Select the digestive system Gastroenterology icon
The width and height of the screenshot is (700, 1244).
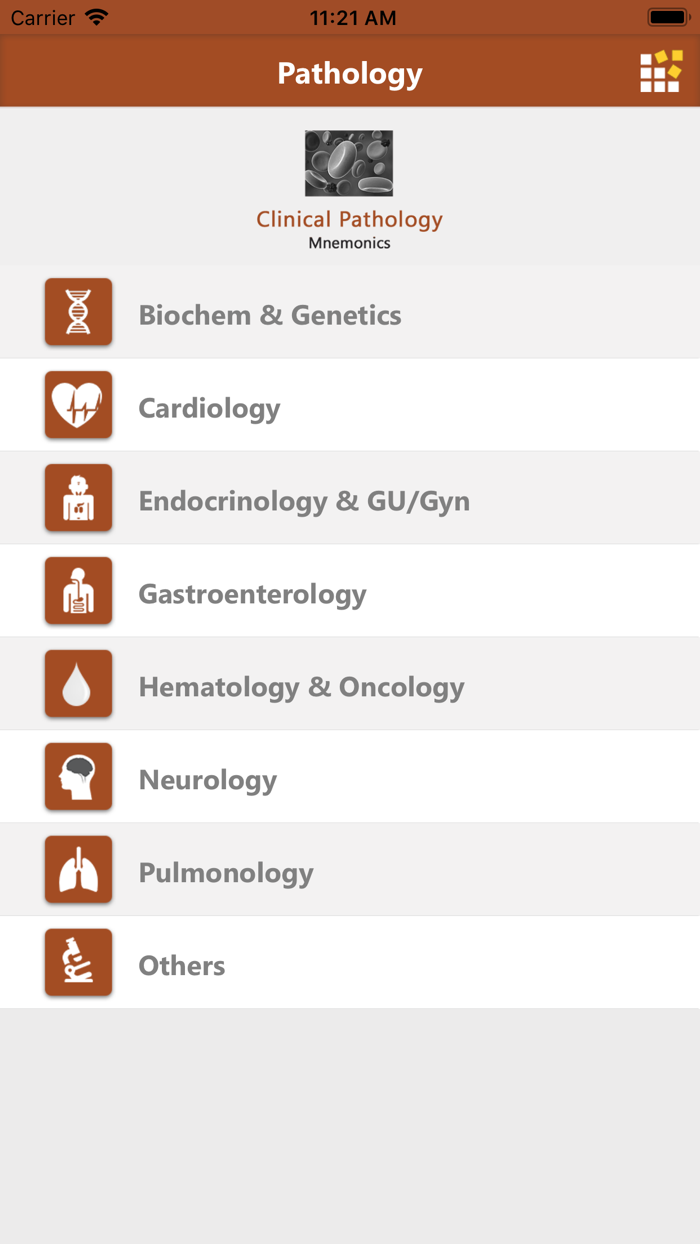[x=78, y=590]
